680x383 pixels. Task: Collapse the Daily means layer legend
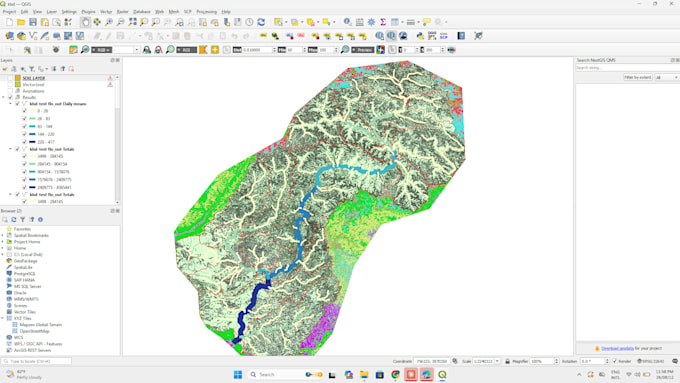coord(10,104)
